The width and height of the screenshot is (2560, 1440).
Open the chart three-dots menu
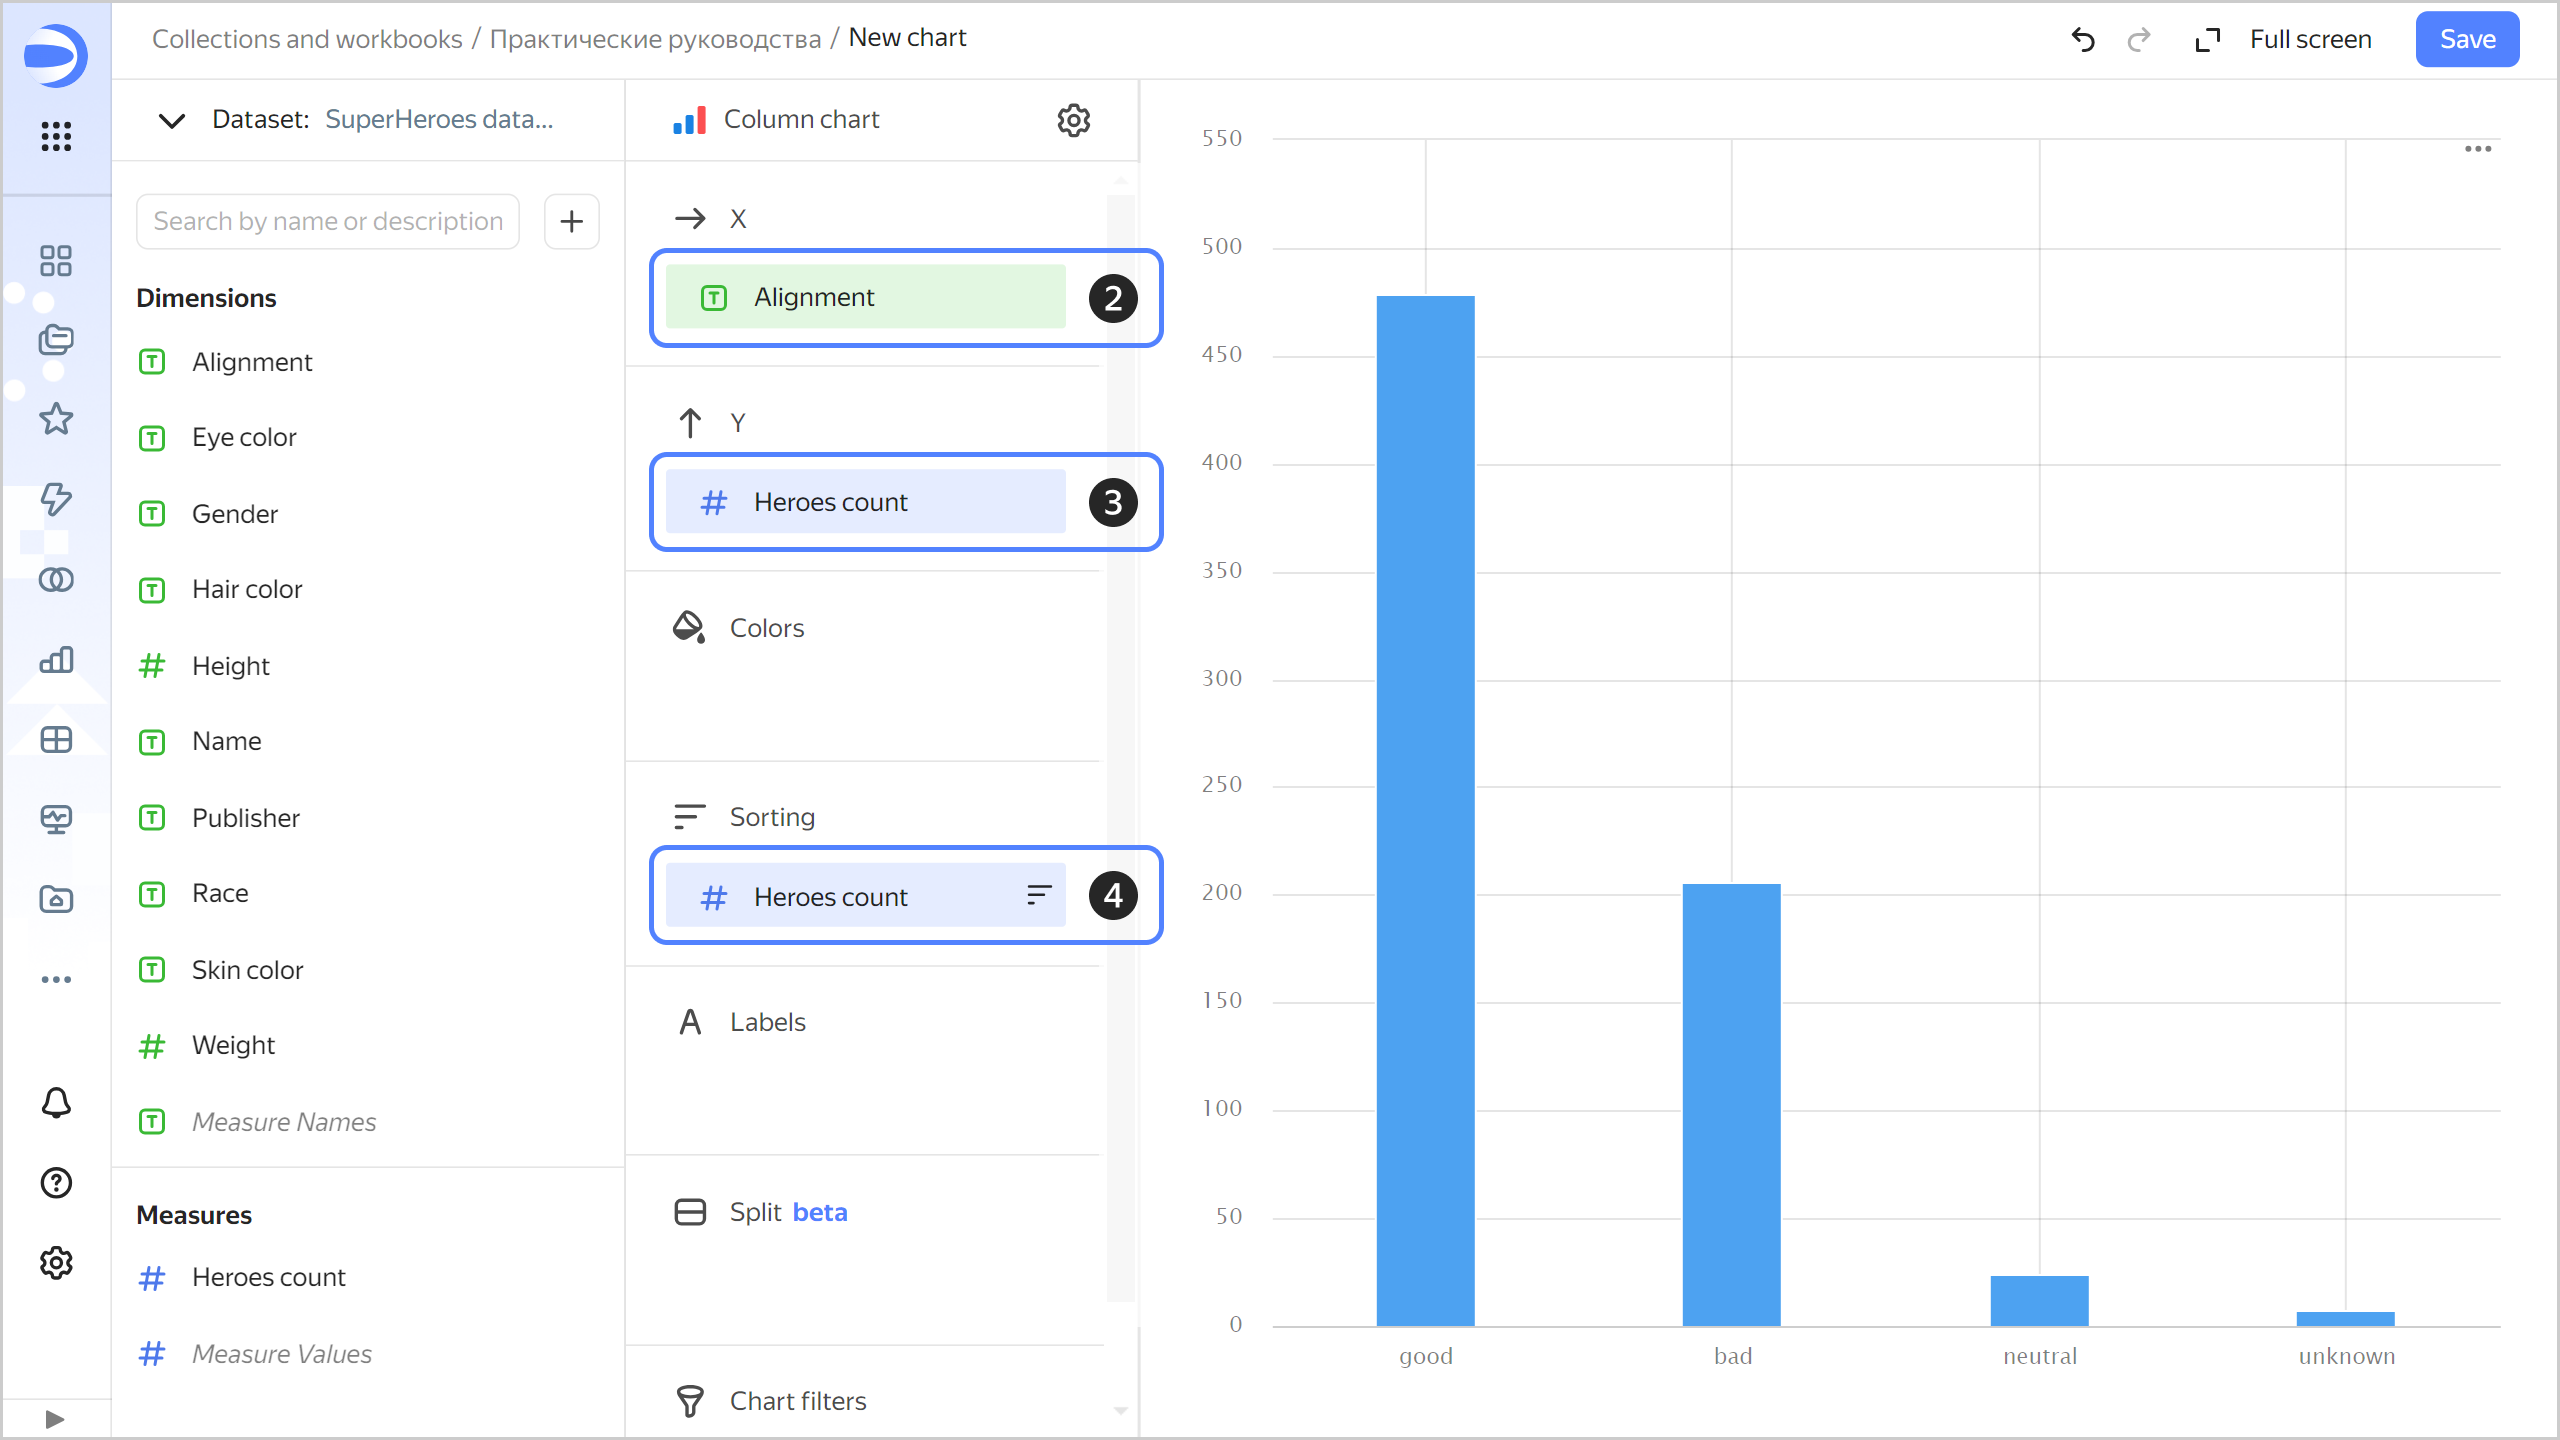point(2477,149)
